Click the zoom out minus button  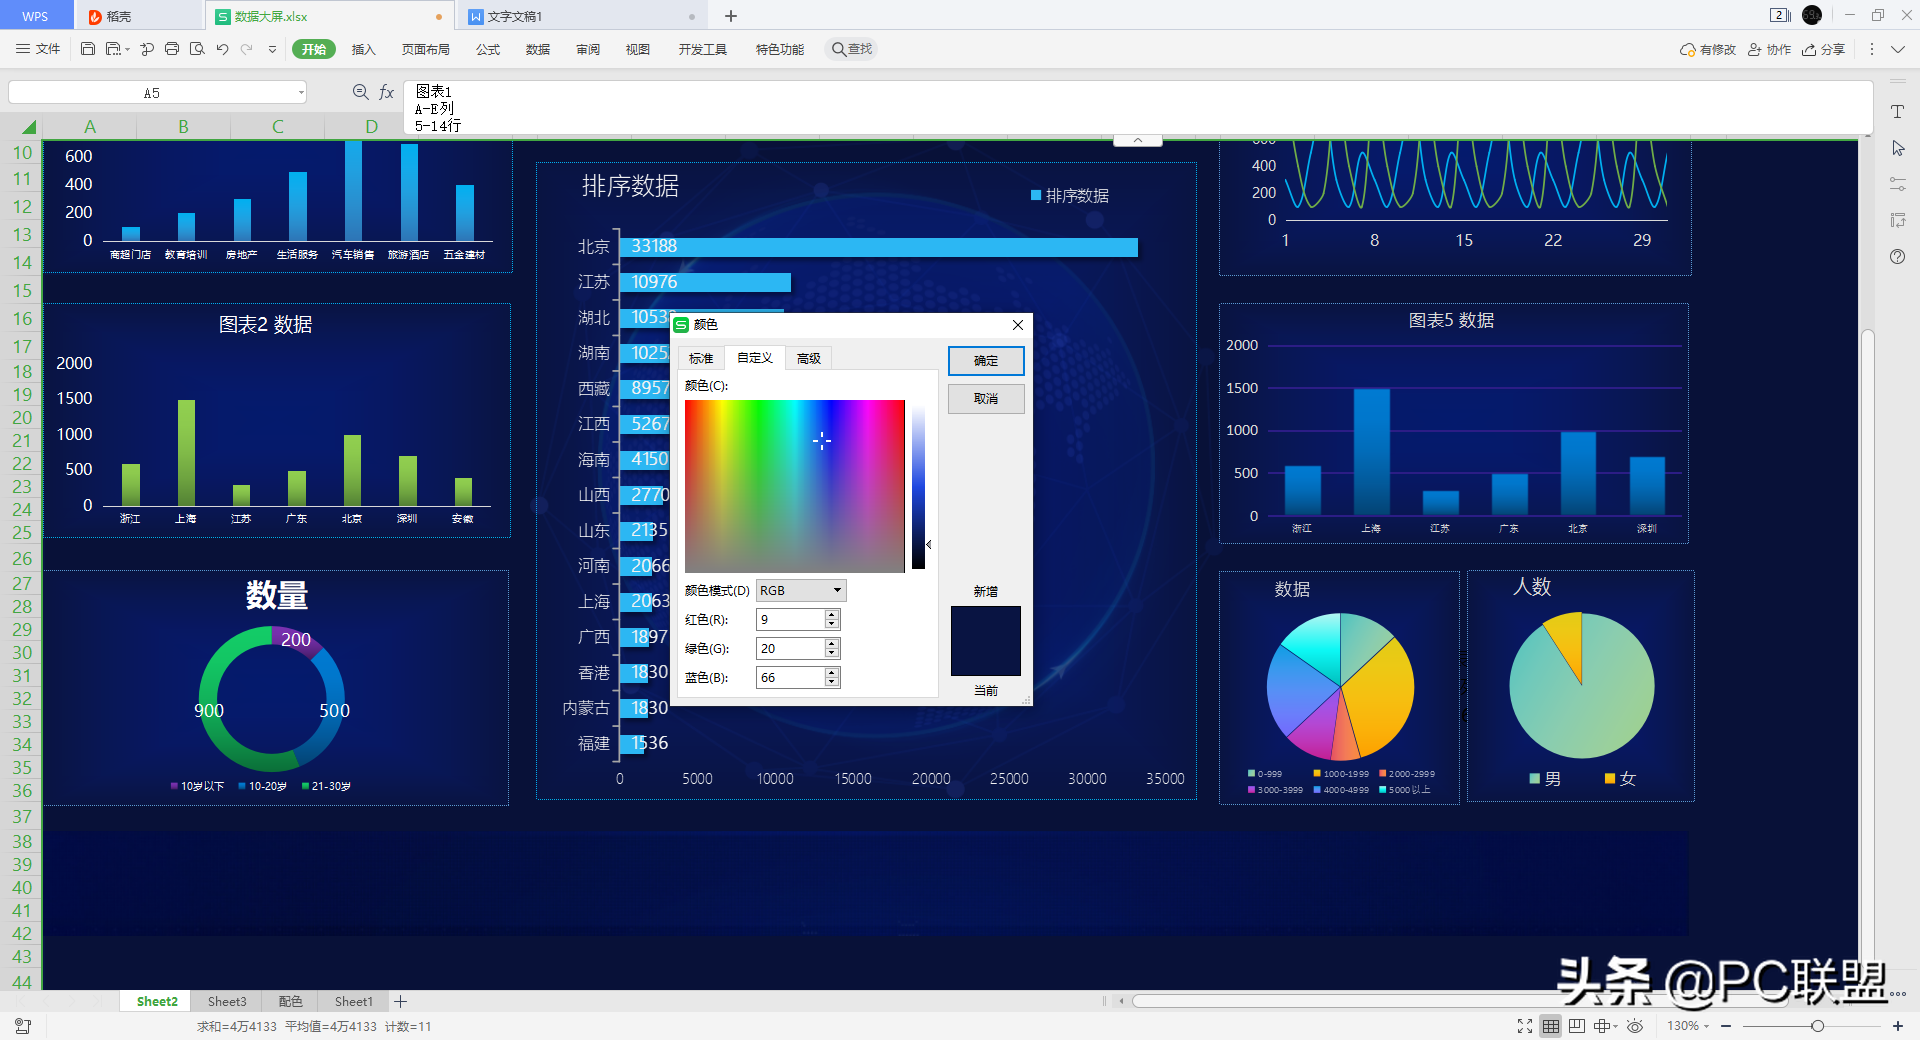(1726, 1026)
